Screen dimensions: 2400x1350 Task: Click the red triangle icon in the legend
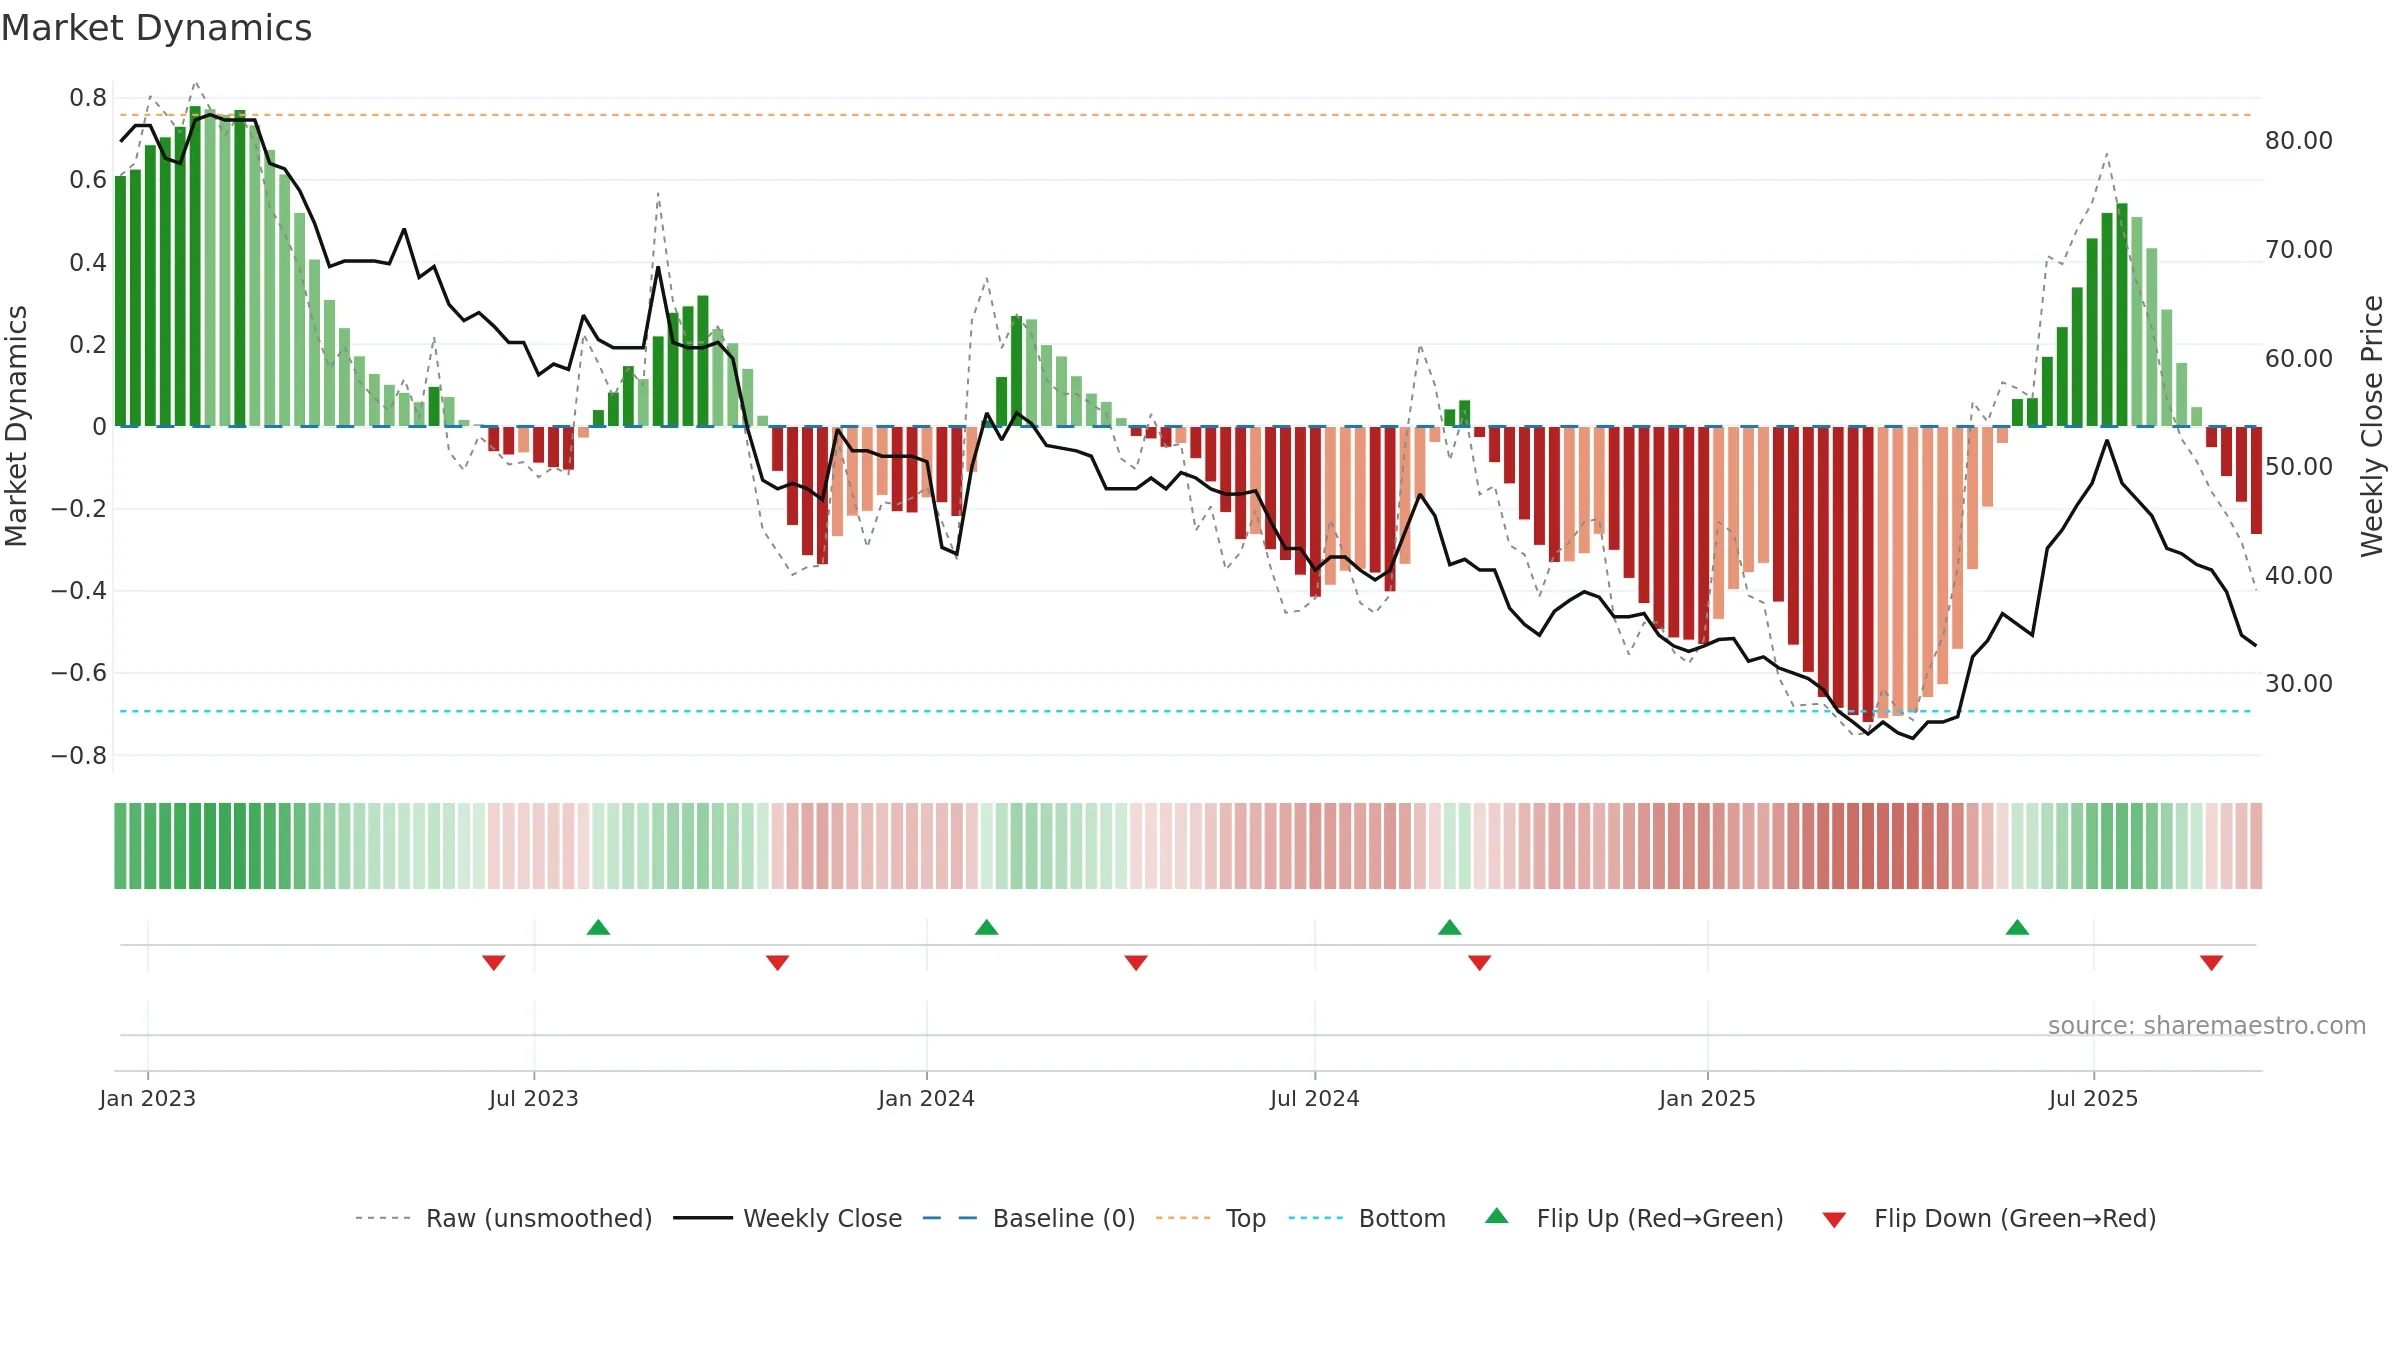pos(1834,1220)
